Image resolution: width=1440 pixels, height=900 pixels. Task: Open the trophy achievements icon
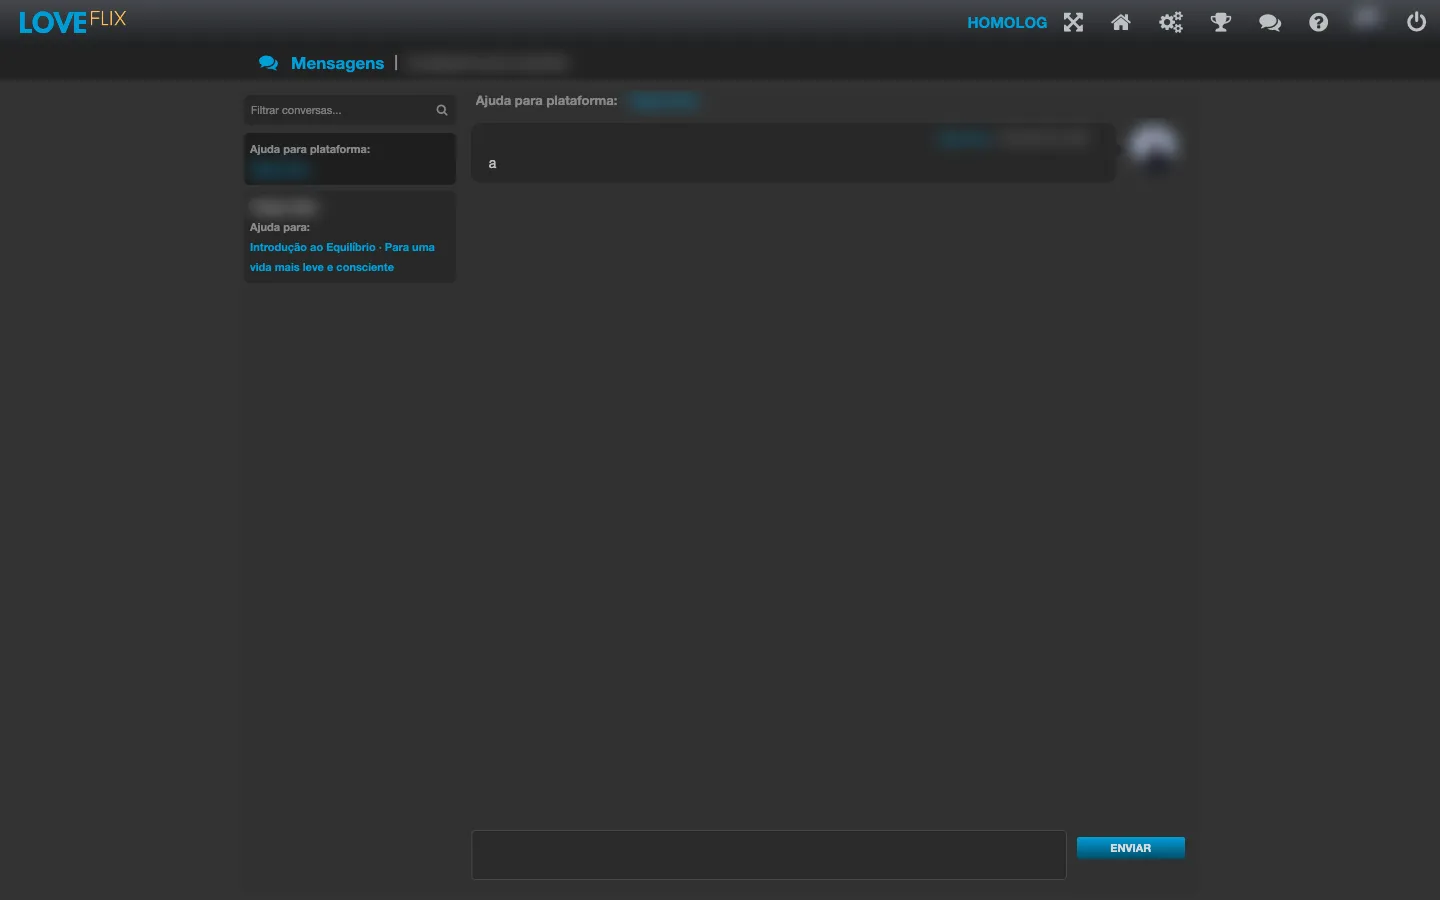pos(1221,22)
